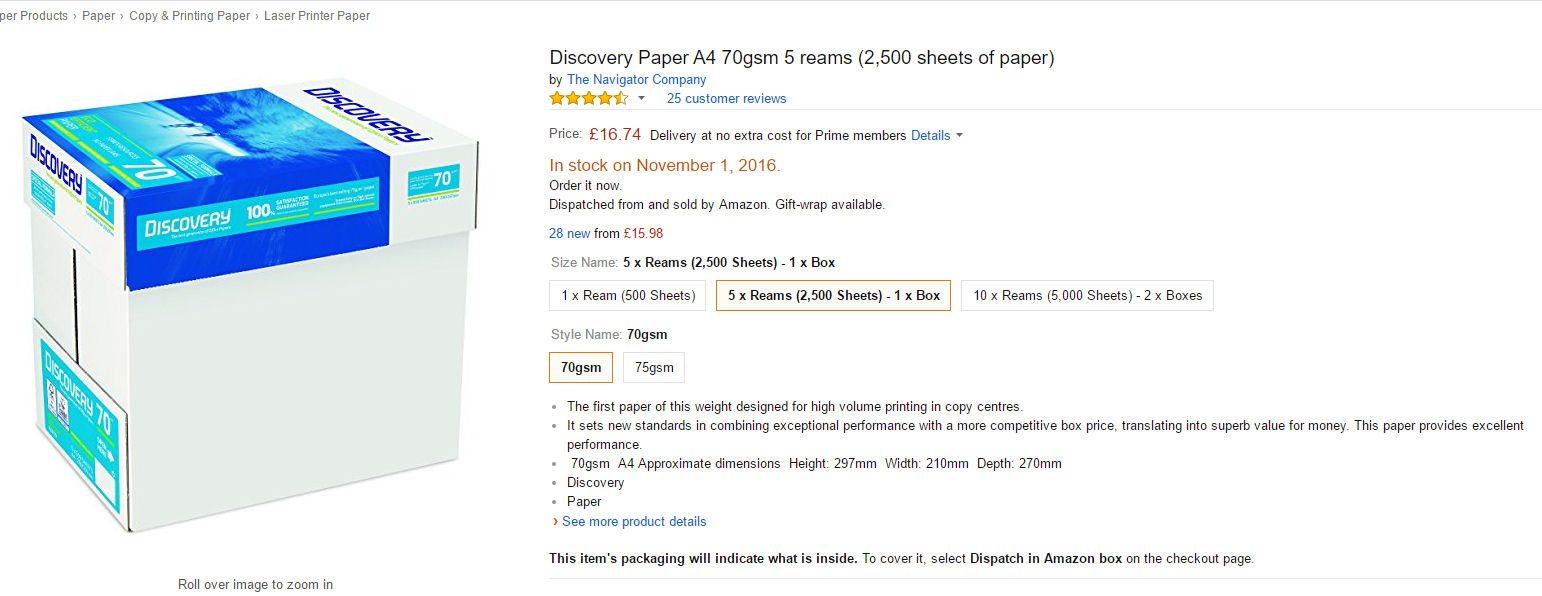Visit The Navigator Company brand page
This screenshot has width=1542, height=596.
(x=636, y=79)
